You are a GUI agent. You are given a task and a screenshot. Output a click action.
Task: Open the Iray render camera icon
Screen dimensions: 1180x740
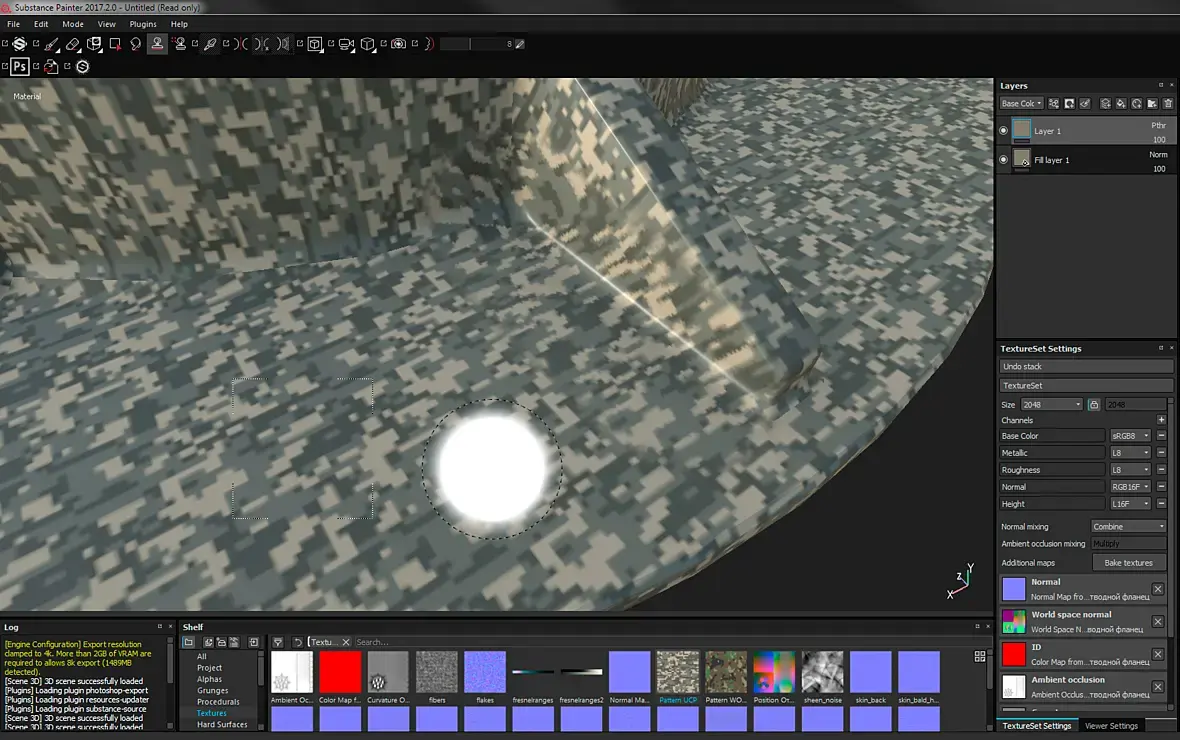tap(399, 44)
